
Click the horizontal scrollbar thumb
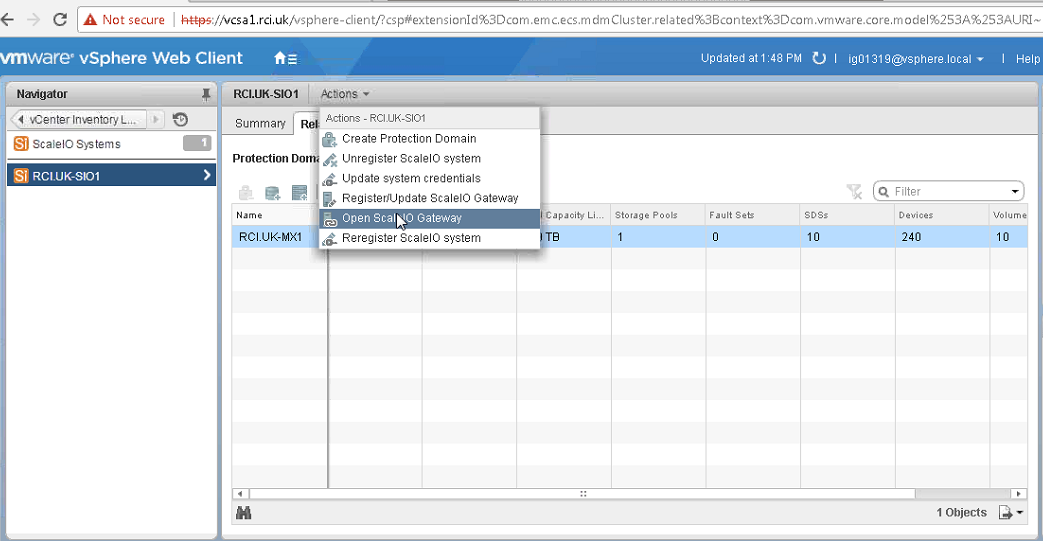583,494
